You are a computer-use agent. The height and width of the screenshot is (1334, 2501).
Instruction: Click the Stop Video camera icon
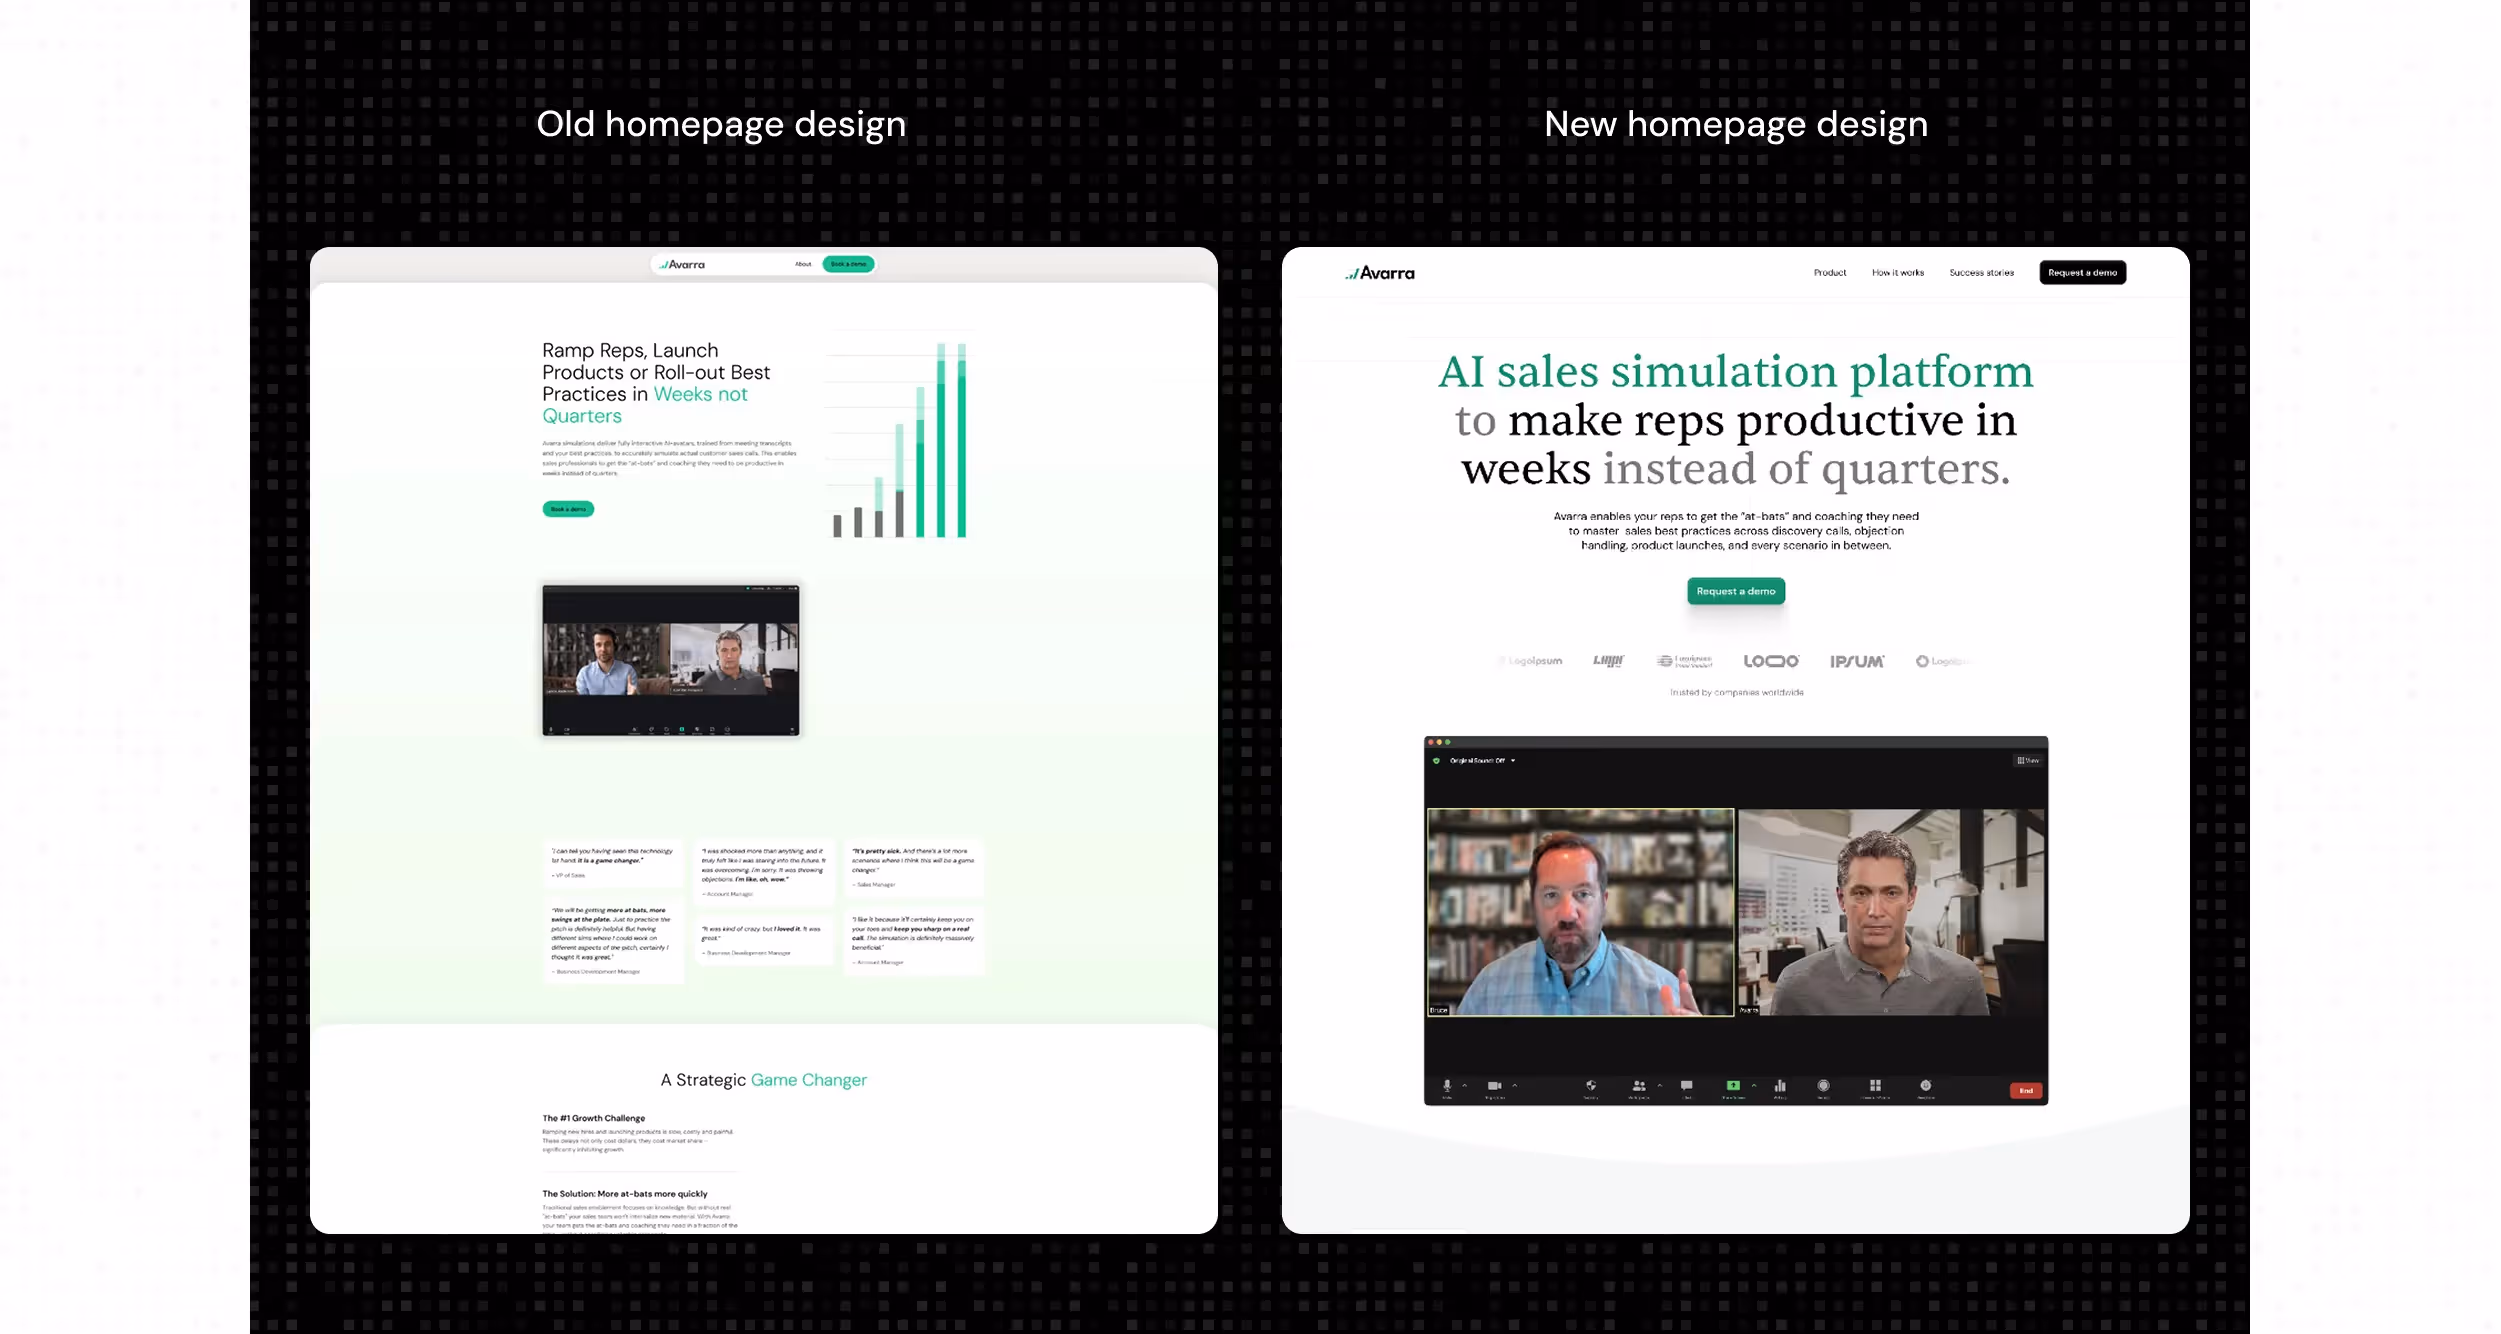(x=1494, y=1086)
